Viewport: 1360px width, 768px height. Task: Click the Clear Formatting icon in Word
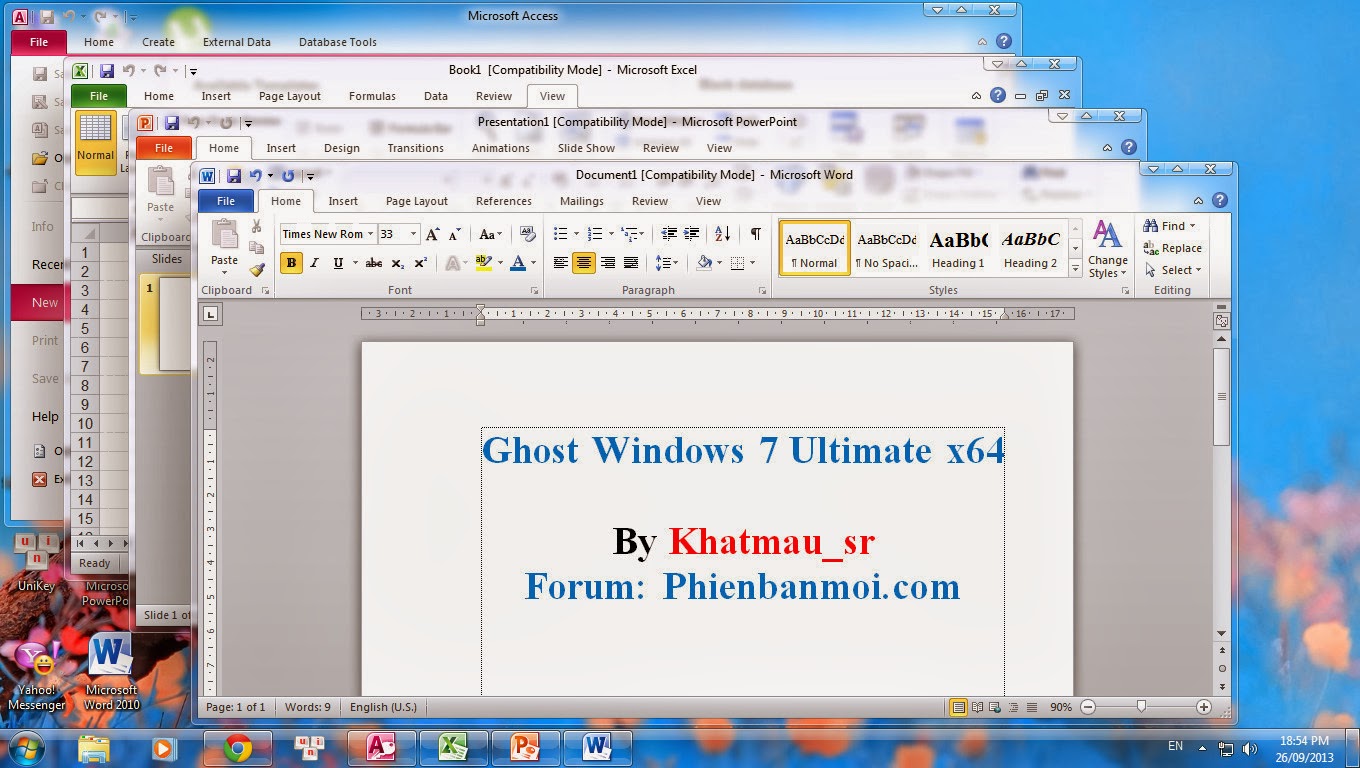pyautogui.click(x=528, y=234)
